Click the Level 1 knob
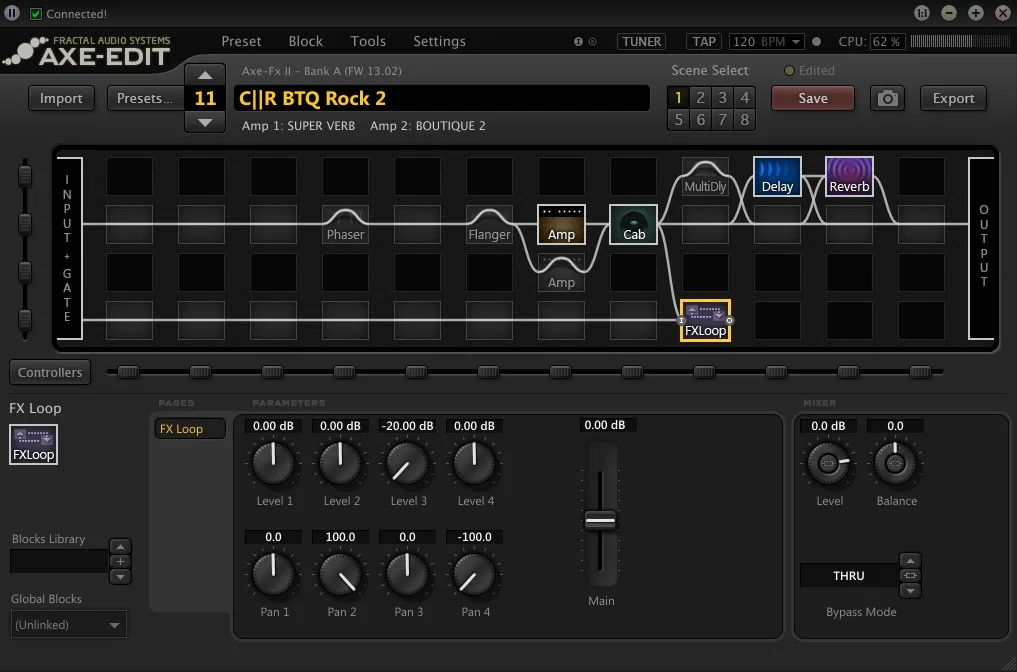1017x672 pixels. coord(274,463)
